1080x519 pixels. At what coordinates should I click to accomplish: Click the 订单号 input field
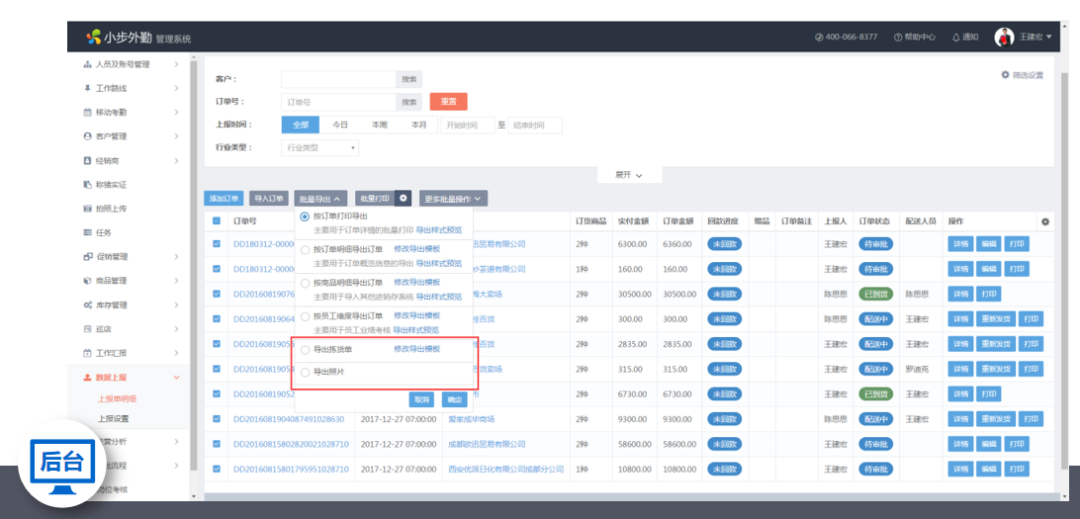[338, 102]
